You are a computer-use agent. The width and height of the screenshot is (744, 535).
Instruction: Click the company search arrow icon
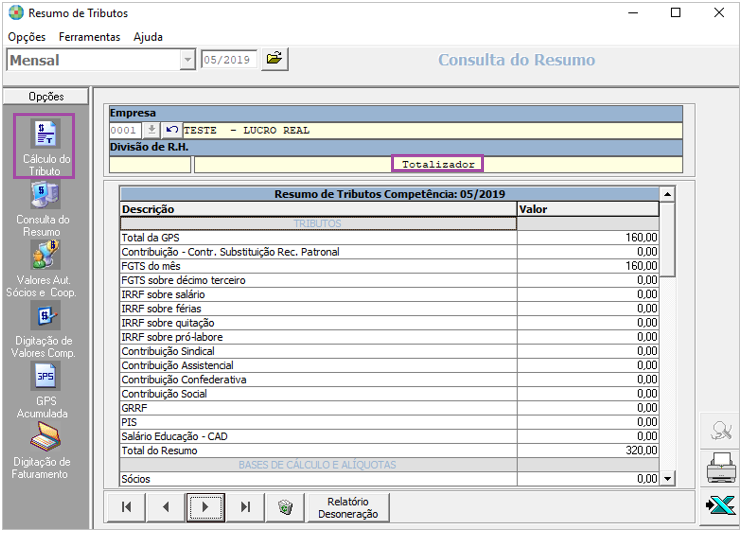[x=152, y=130]
